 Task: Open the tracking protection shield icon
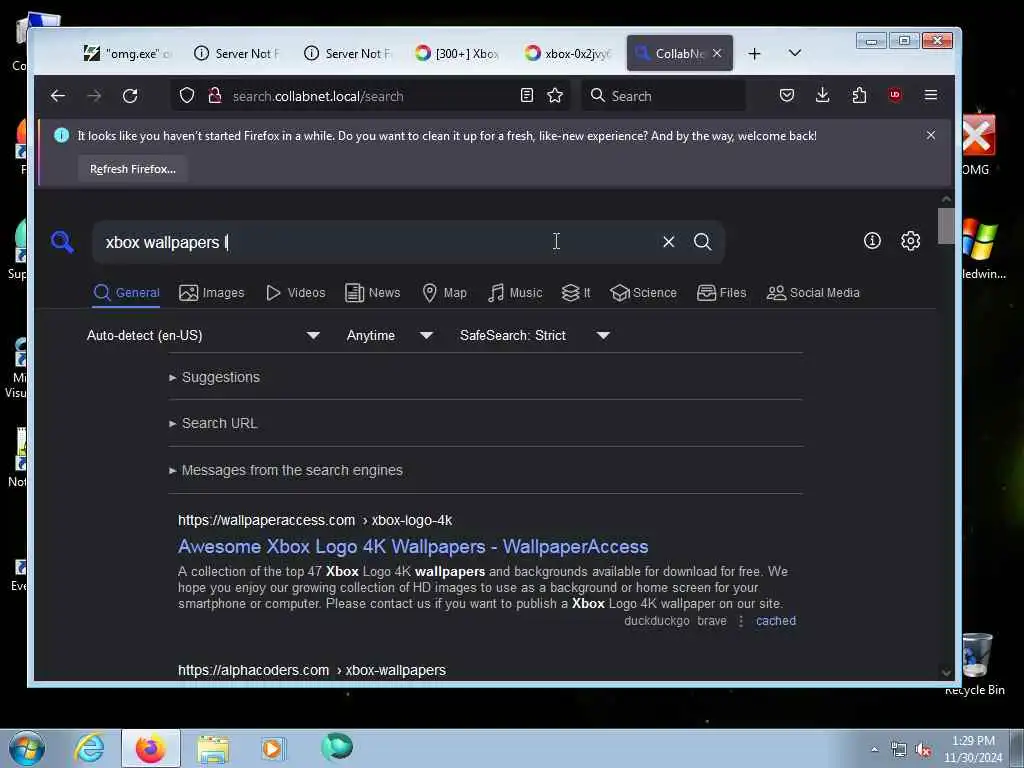187,96
